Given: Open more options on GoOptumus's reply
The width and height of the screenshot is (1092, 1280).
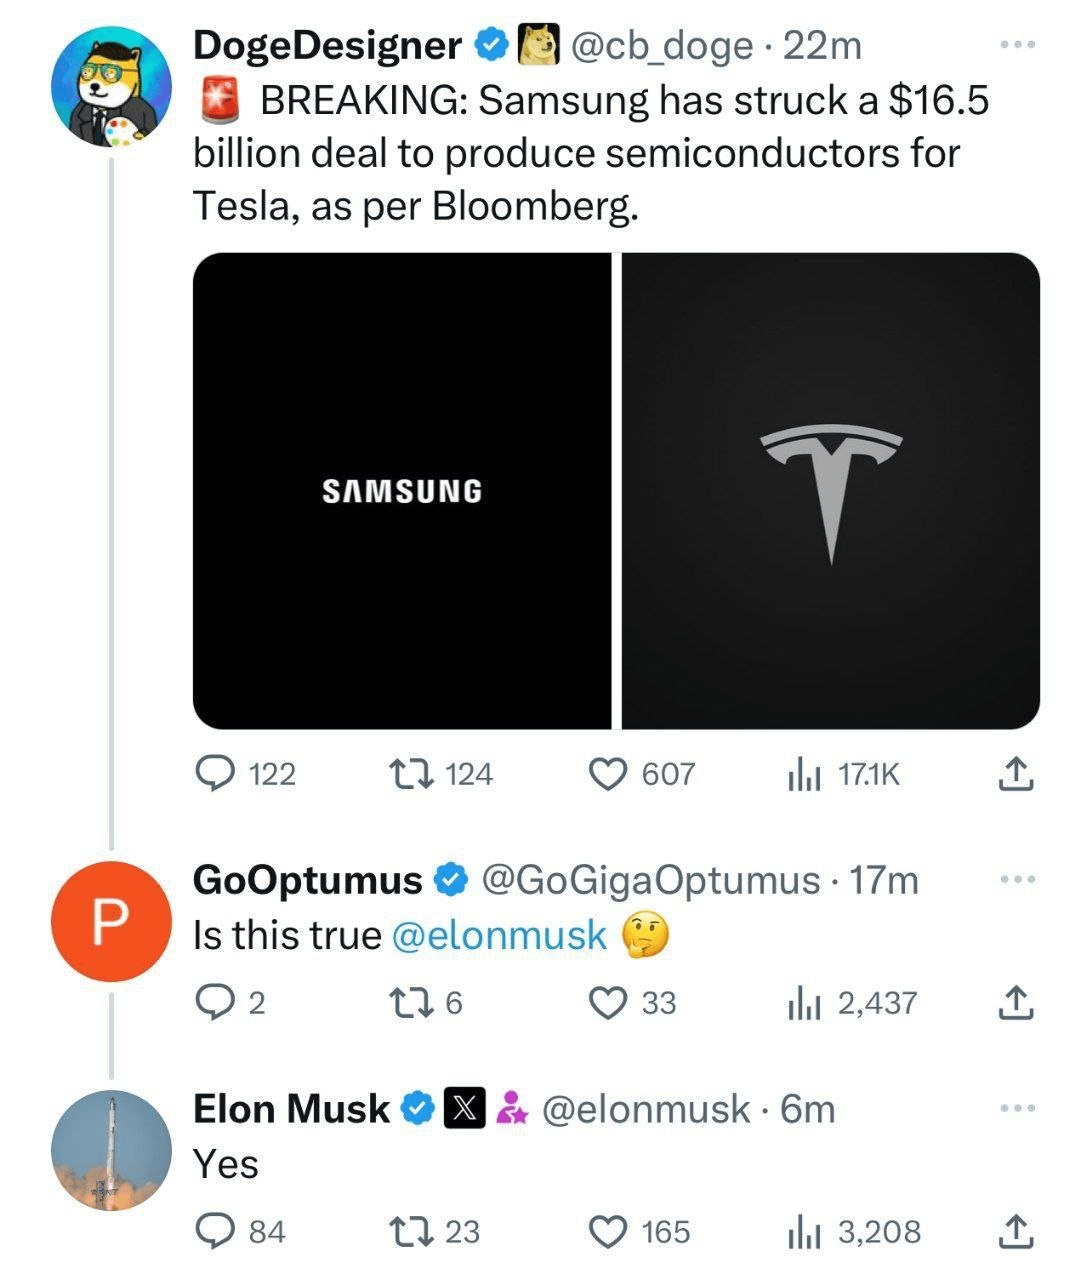Looking at the screenshot, I should point(1015,879).
